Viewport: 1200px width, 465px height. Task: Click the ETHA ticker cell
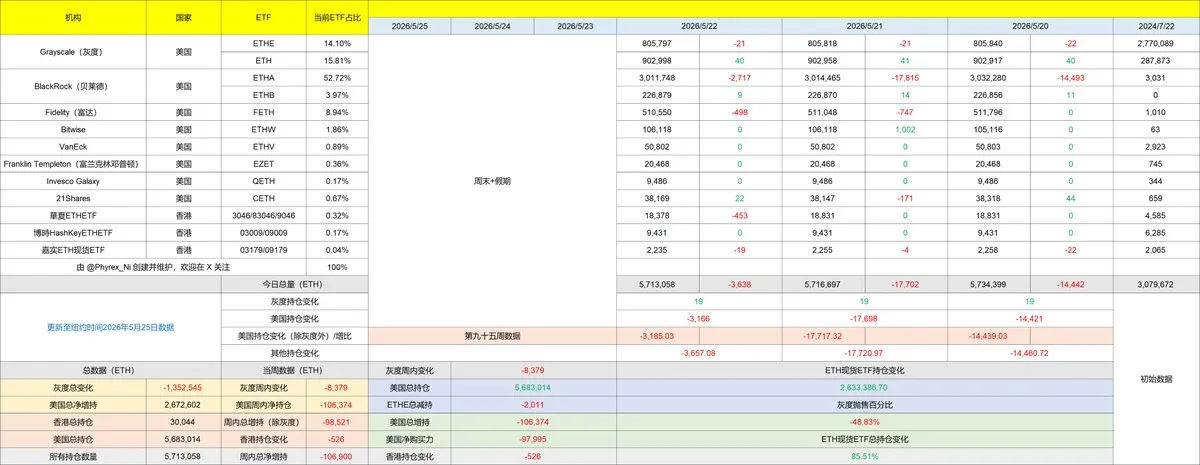point(264,77)
